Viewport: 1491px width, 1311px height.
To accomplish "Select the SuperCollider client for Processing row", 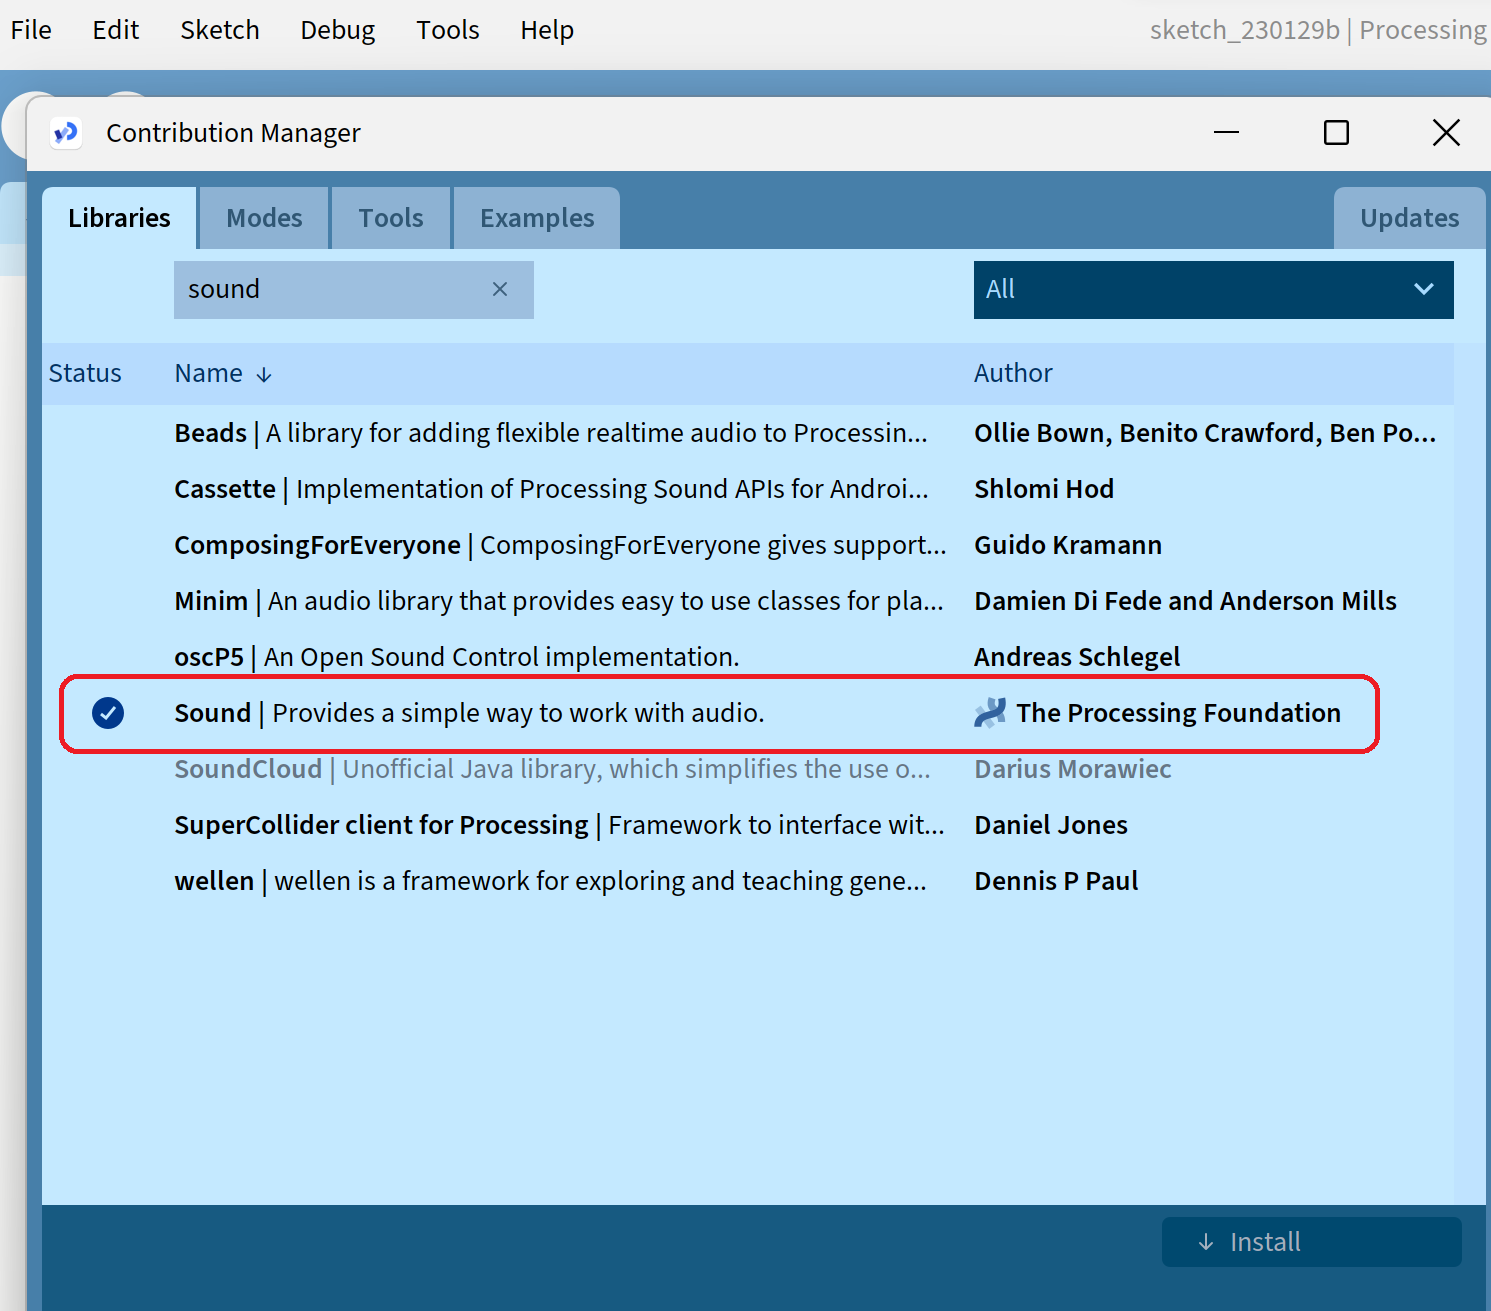I will coord(748,825).
